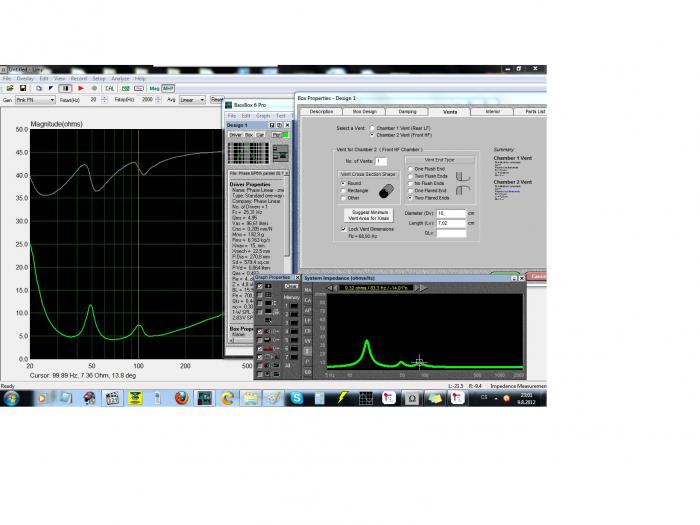Open Graph menu in BassBox 6 Pro
The image size is (700, 525).
coord(263,116)
